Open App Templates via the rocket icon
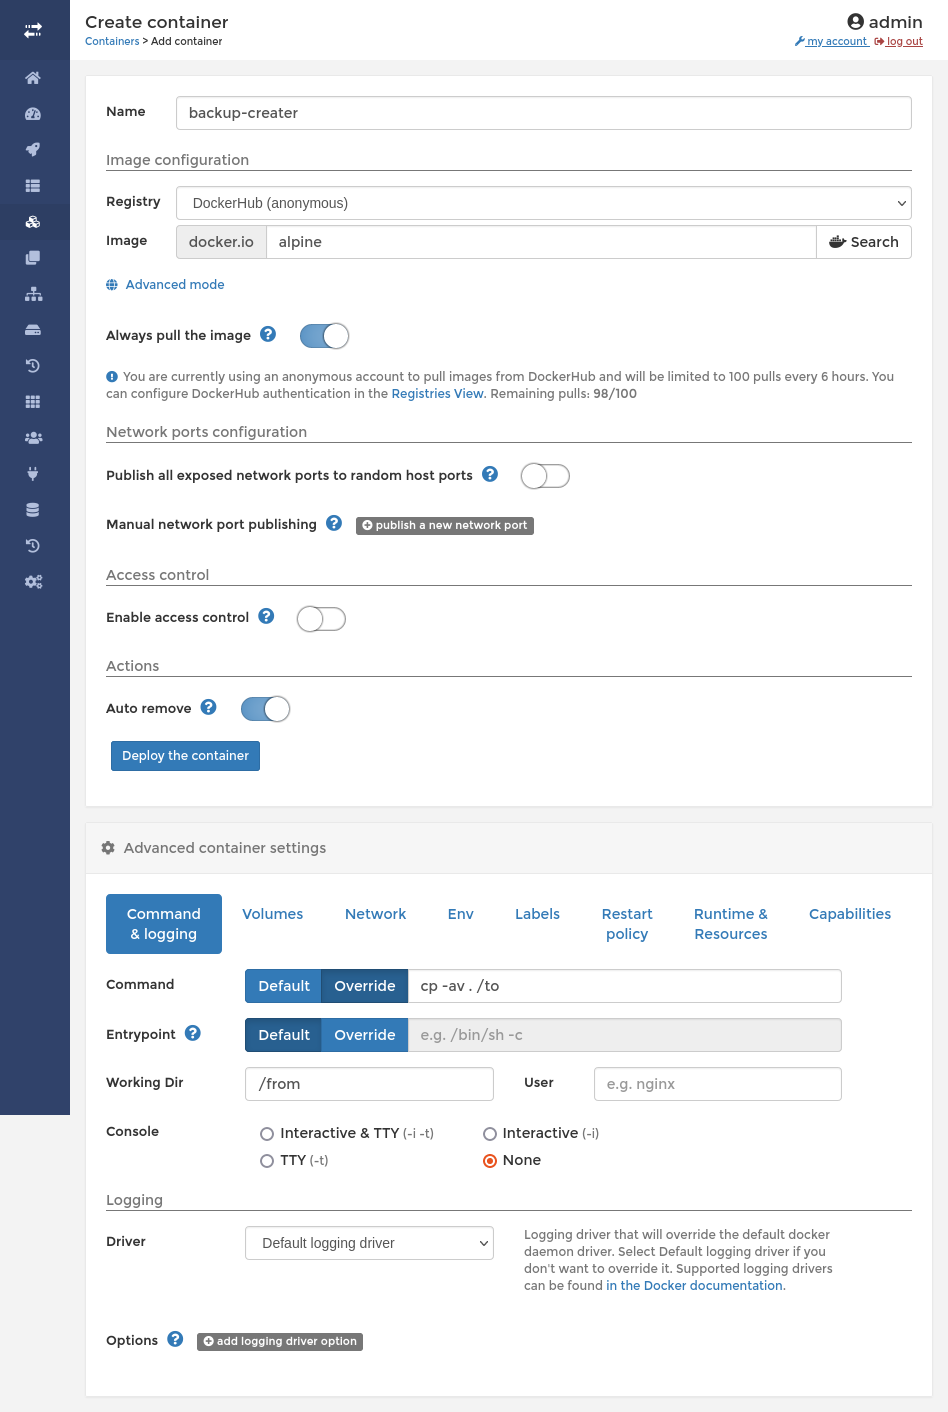 (33, 150)
